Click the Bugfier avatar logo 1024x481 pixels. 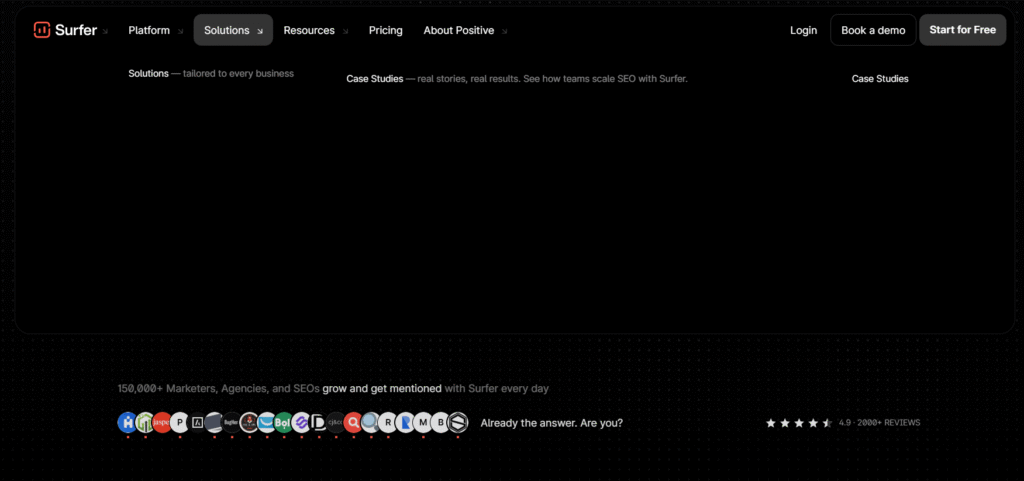point(232,422)
